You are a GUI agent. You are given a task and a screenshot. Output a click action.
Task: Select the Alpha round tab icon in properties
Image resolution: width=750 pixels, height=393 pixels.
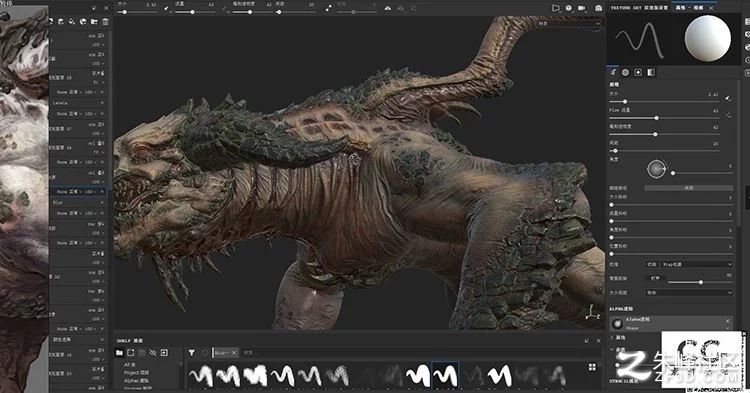[x=626, y=72]
